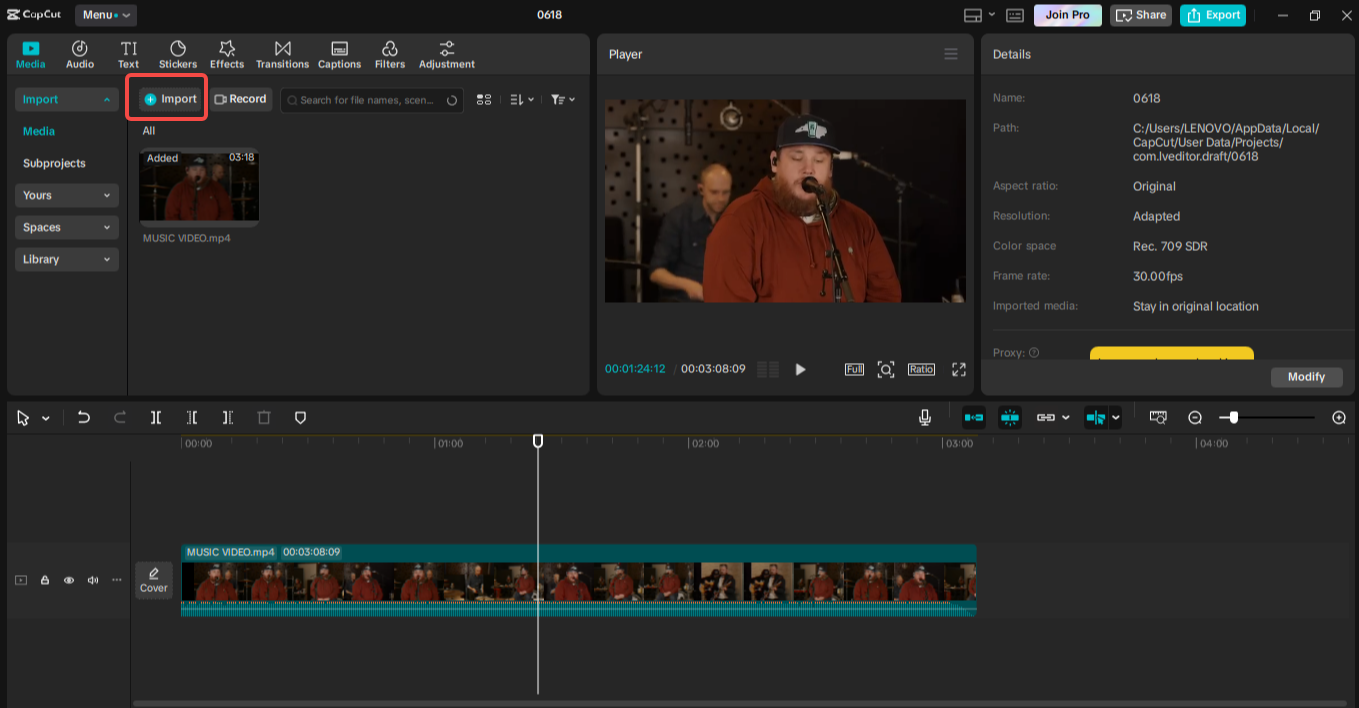Viewport: 1359px width, 708px height.
Task: Open the Spaces dropdown
Action: coord(66,227)
